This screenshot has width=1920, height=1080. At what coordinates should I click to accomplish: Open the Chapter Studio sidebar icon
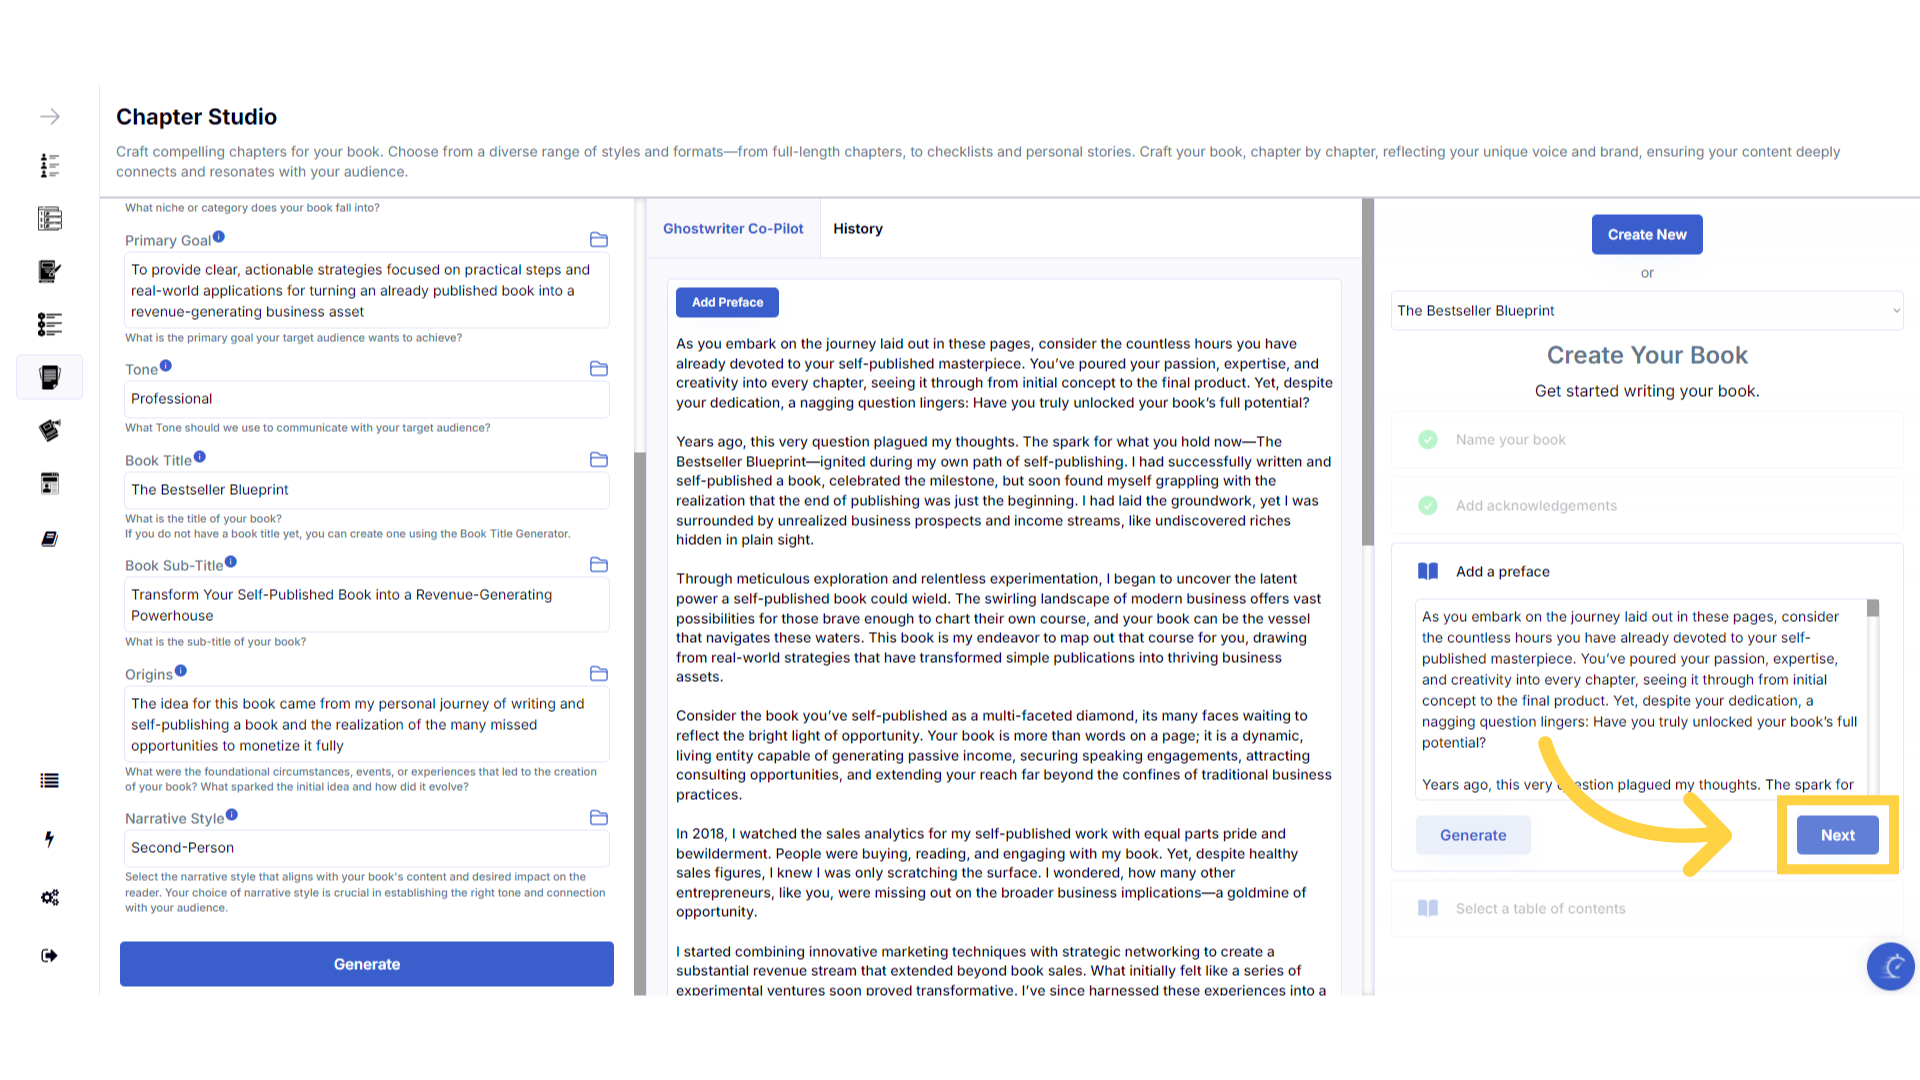(49, 377)
